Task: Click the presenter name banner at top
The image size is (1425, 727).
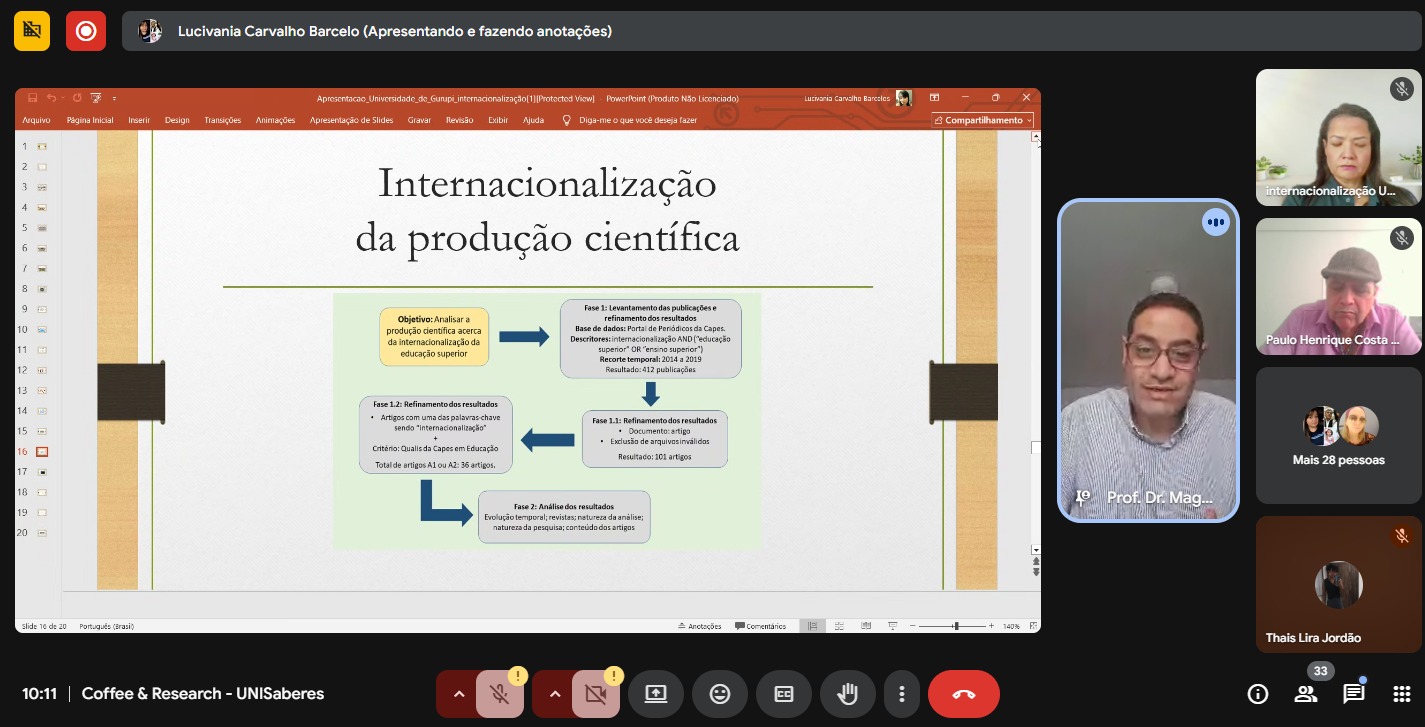Action: (395, 31)
